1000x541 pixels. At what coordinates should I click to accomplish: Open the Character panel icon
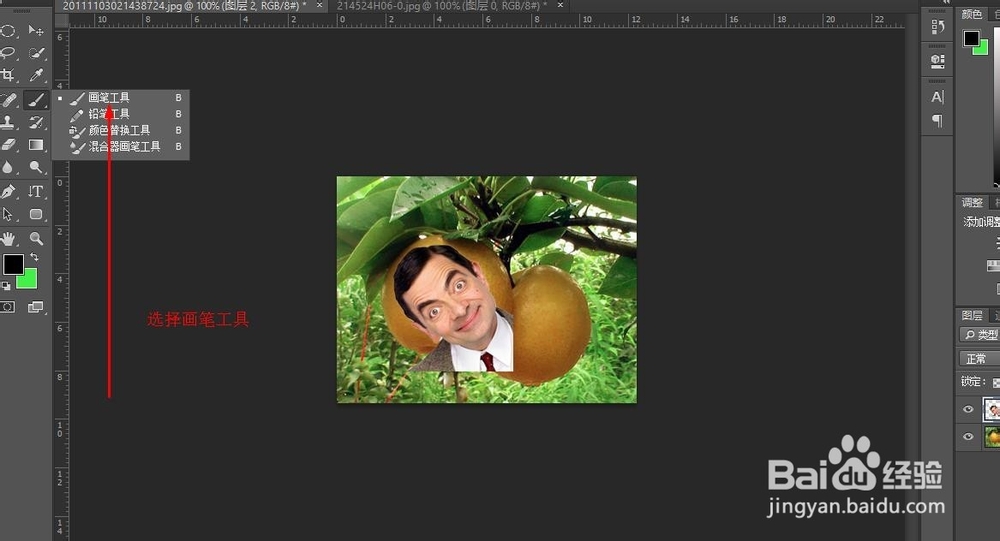coord(938,97)
